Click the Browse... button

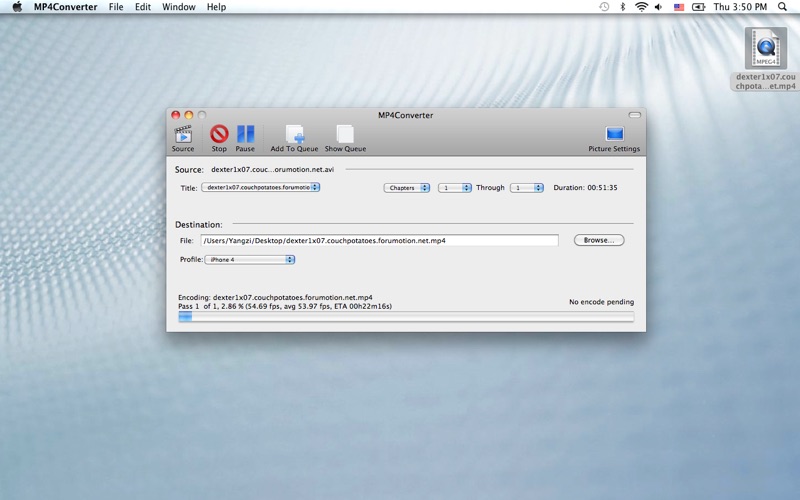(599, 240)
